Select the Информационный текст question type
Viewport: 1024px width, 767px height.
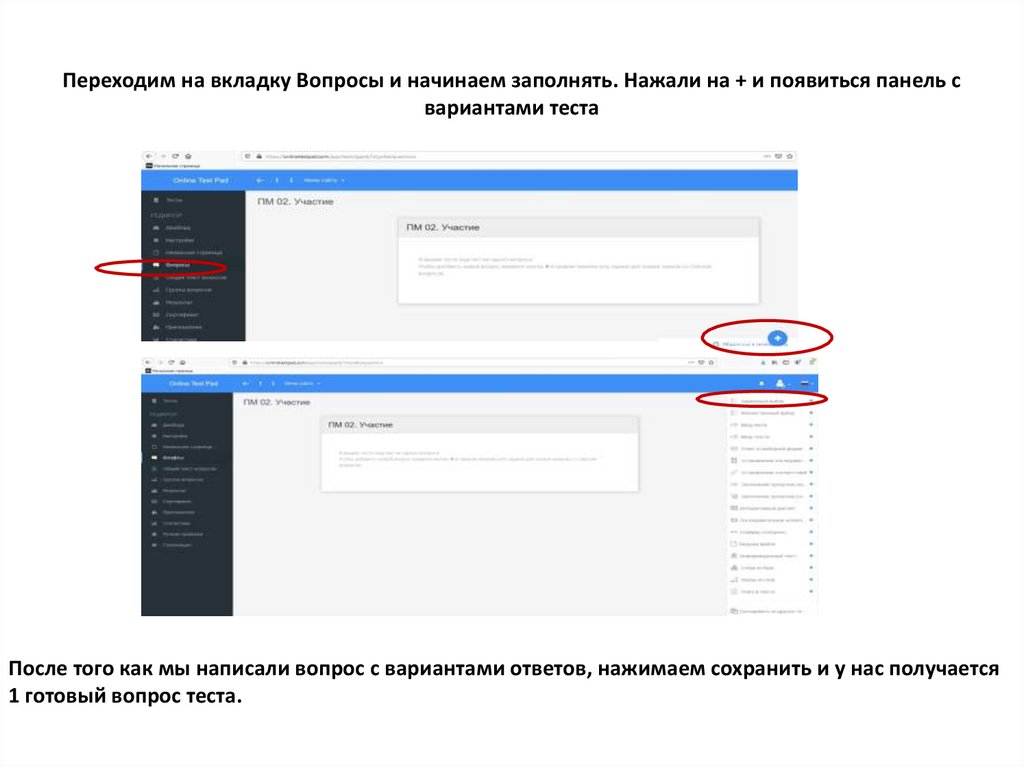click(x=771, y=556)
